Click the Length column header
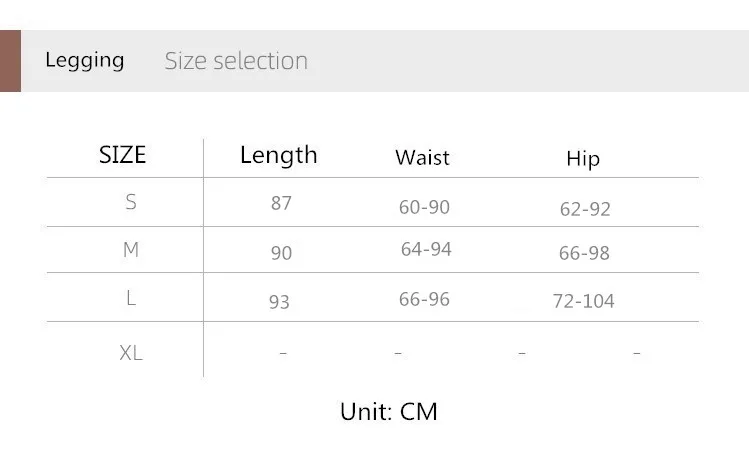The width and height of the screenshot is (749, 456). (278, 155)
